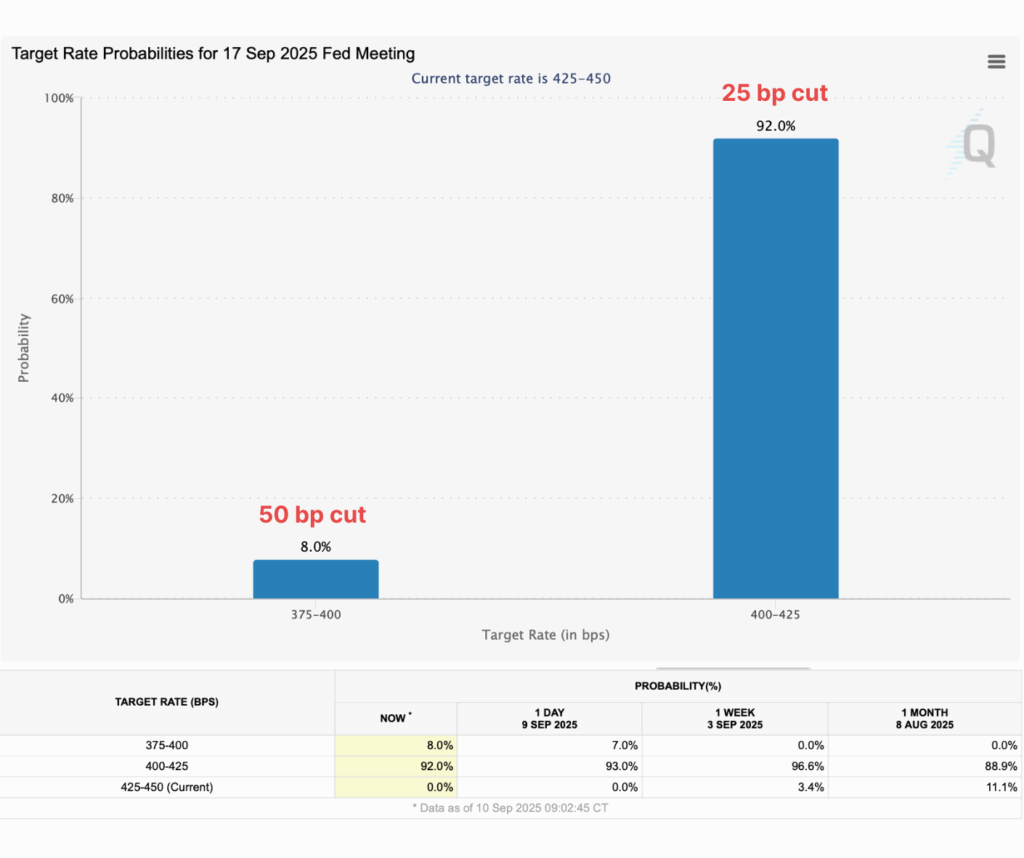Viewport: 1024px width, 858px height.
Task: Click 'Current target rate is 425-450' subtitle
Action: click(x=511, y=78)
